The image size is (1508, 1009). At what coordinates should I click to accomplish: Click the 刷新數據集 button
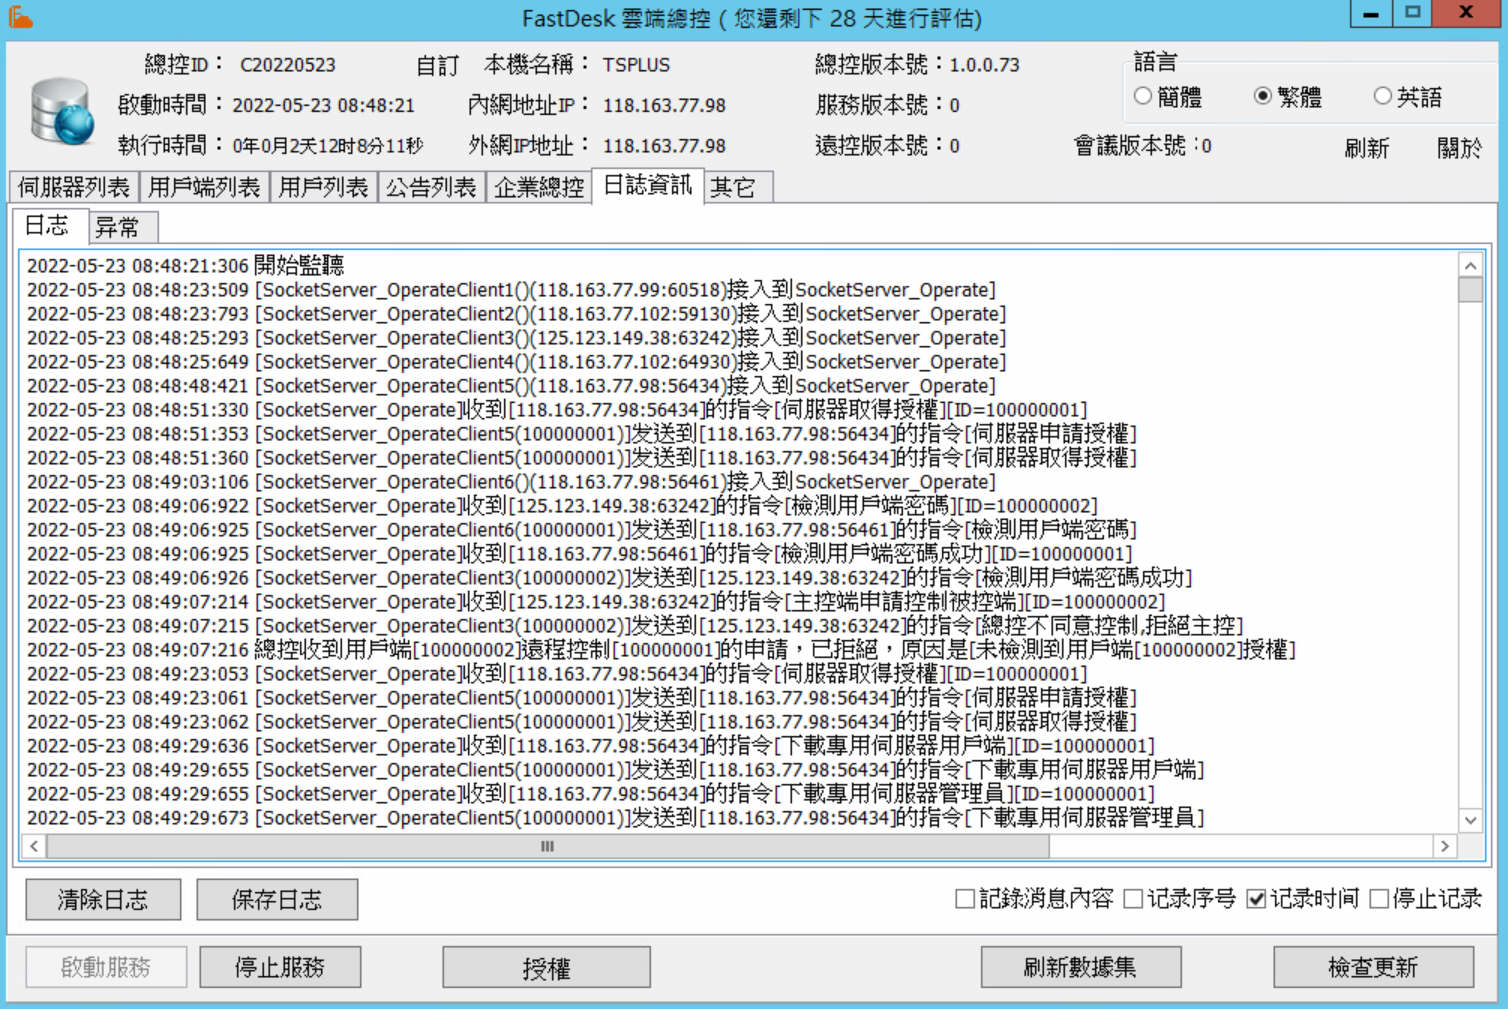coord(1080,967)
